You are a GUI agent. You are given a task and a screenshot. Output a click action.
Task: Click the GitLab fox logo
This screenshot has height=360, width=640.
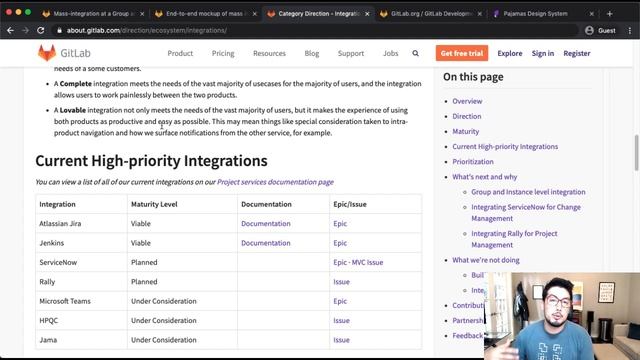tap(47, 53)
